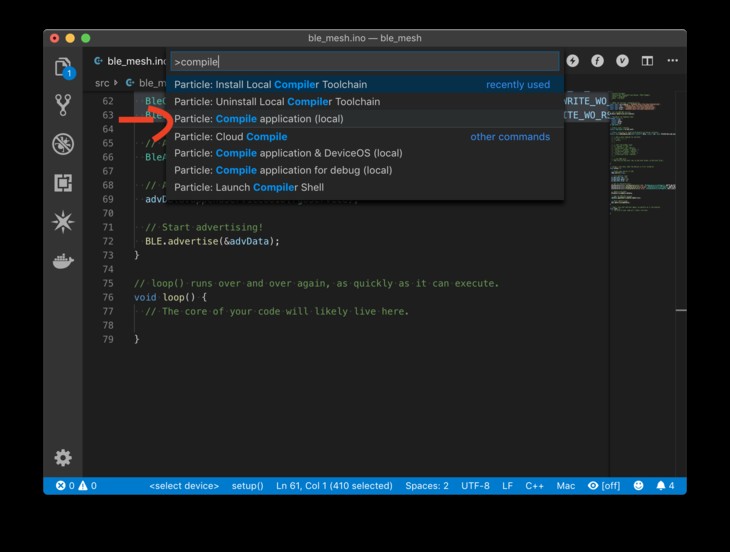The image size is (730, 552).
Task: Open the select device picker
Action: coord(184,486)
